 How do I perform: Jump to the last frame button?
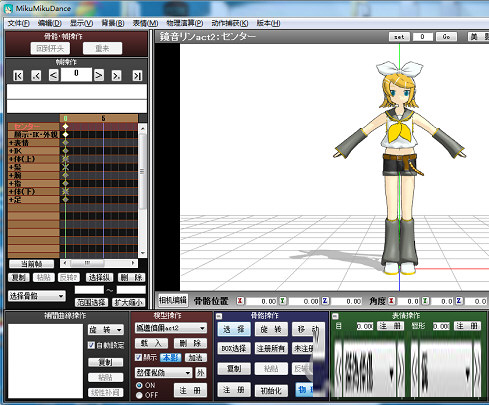(137, 76)
